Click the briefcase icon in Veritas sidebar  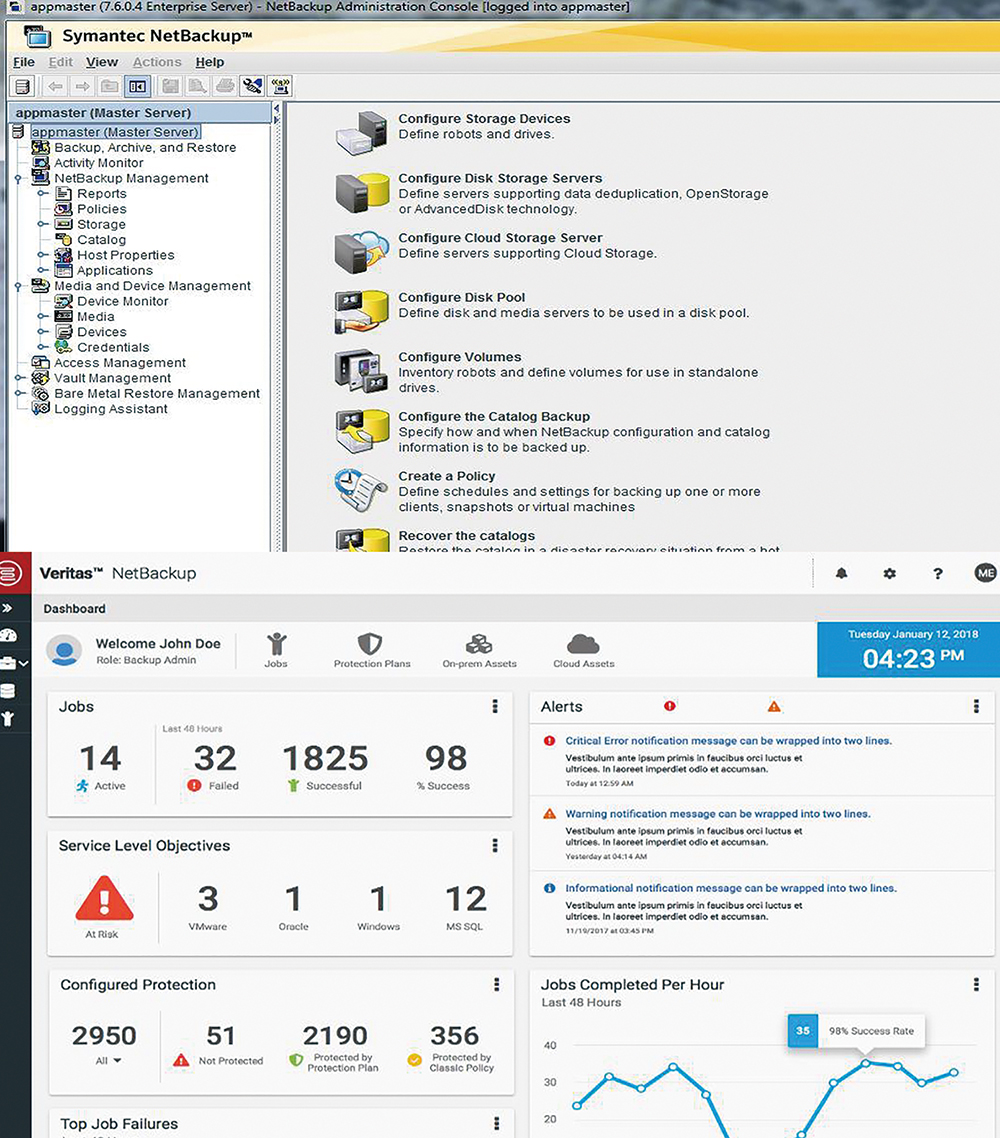point(8,663)
